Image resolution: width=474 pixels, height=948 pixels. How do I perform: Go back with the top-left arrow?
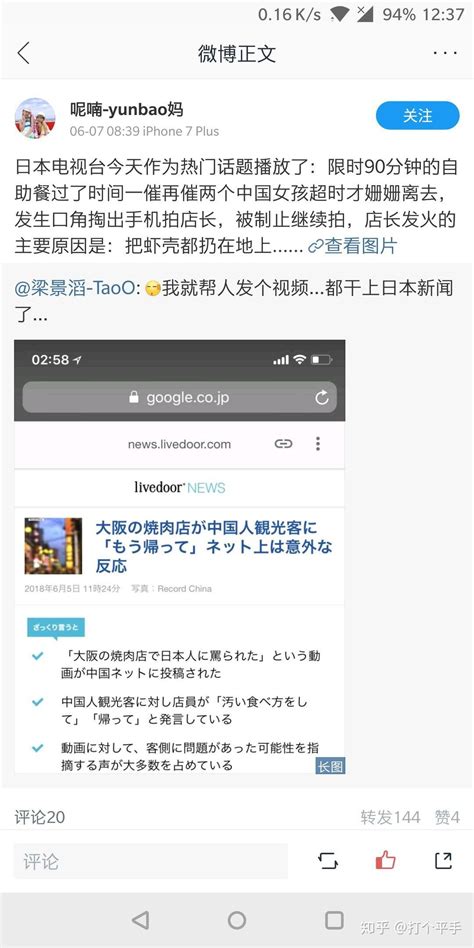pyautogui.click(x=23, y=53)
